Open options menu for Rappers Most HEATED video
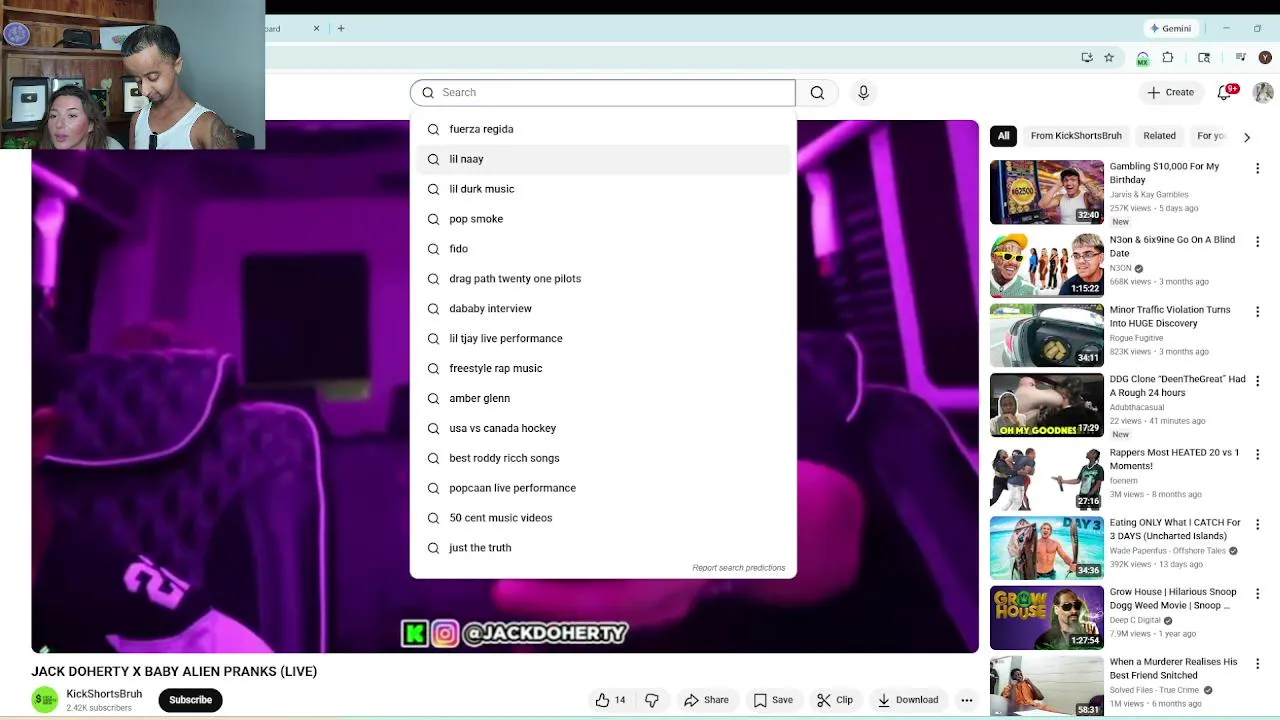This screenshot has height=720, width=1280. (1258, 454)
